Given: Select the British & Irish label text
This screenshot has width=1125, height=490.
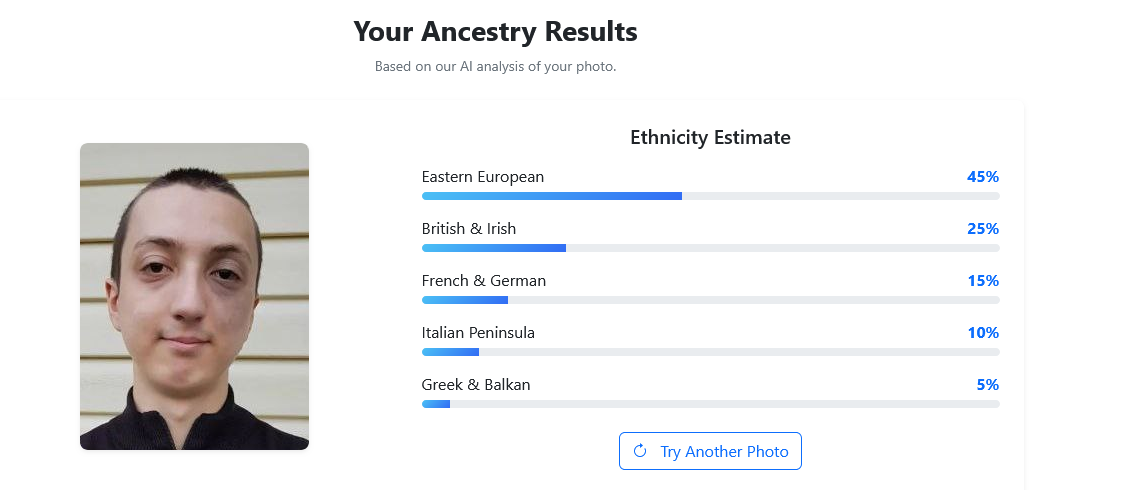Looking at the screenshot, I should (469, 229).
